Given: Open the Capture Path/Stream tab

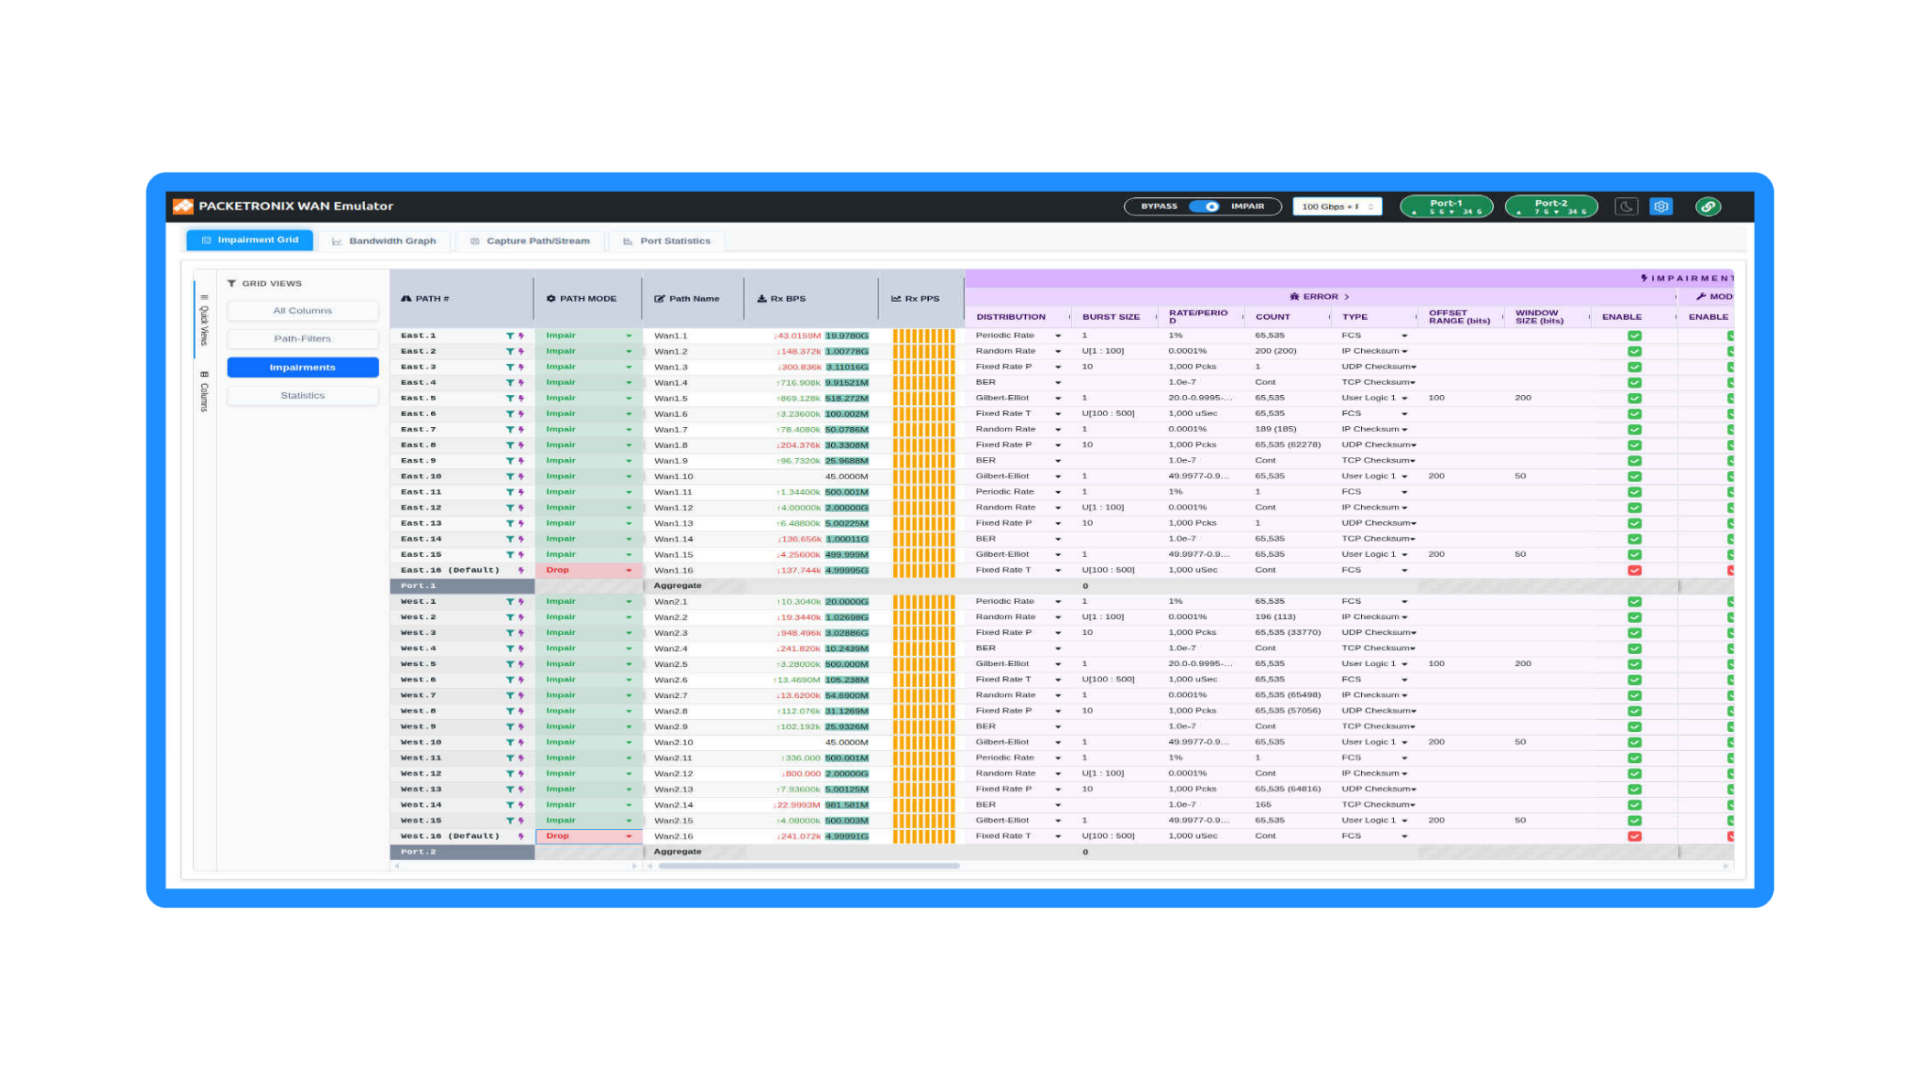Looking at the screenshot, I should [x=530, y=241].
